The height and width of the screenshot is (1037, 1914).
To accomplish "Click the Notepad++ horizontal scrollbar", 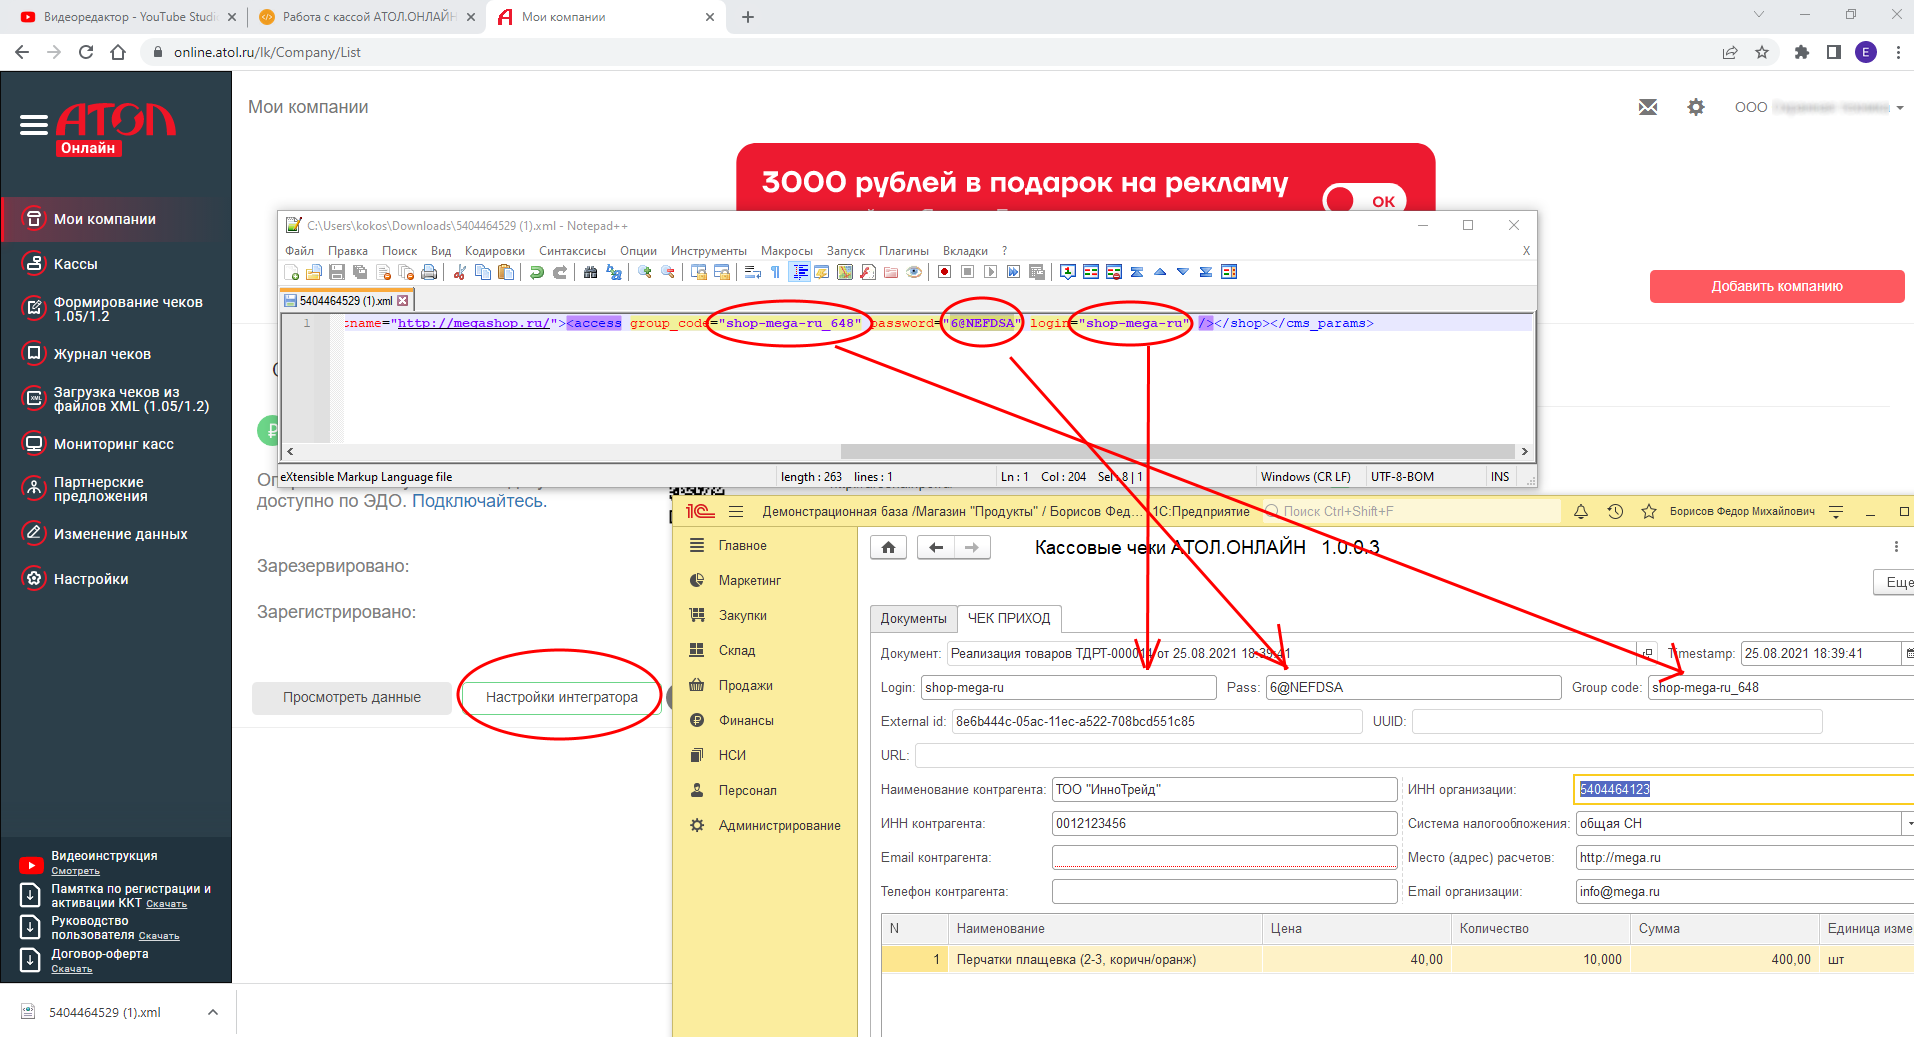I will 1178,451.
